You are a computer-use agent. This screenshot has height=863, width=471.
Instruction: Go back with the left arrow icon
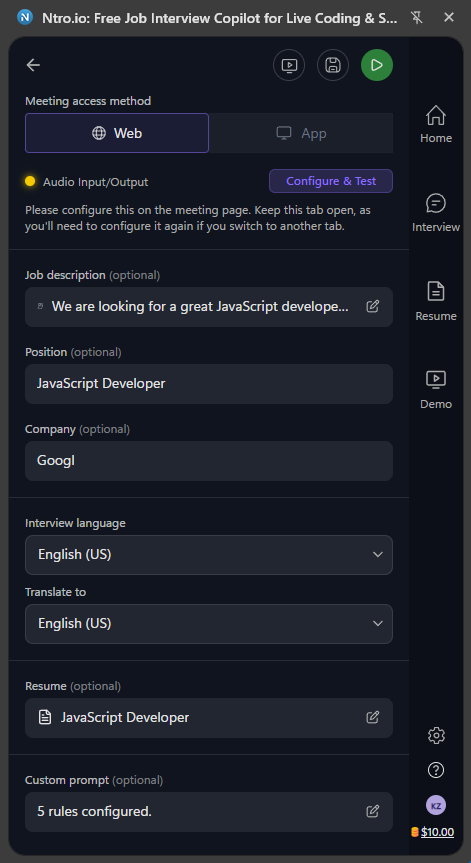click(33, 65)
